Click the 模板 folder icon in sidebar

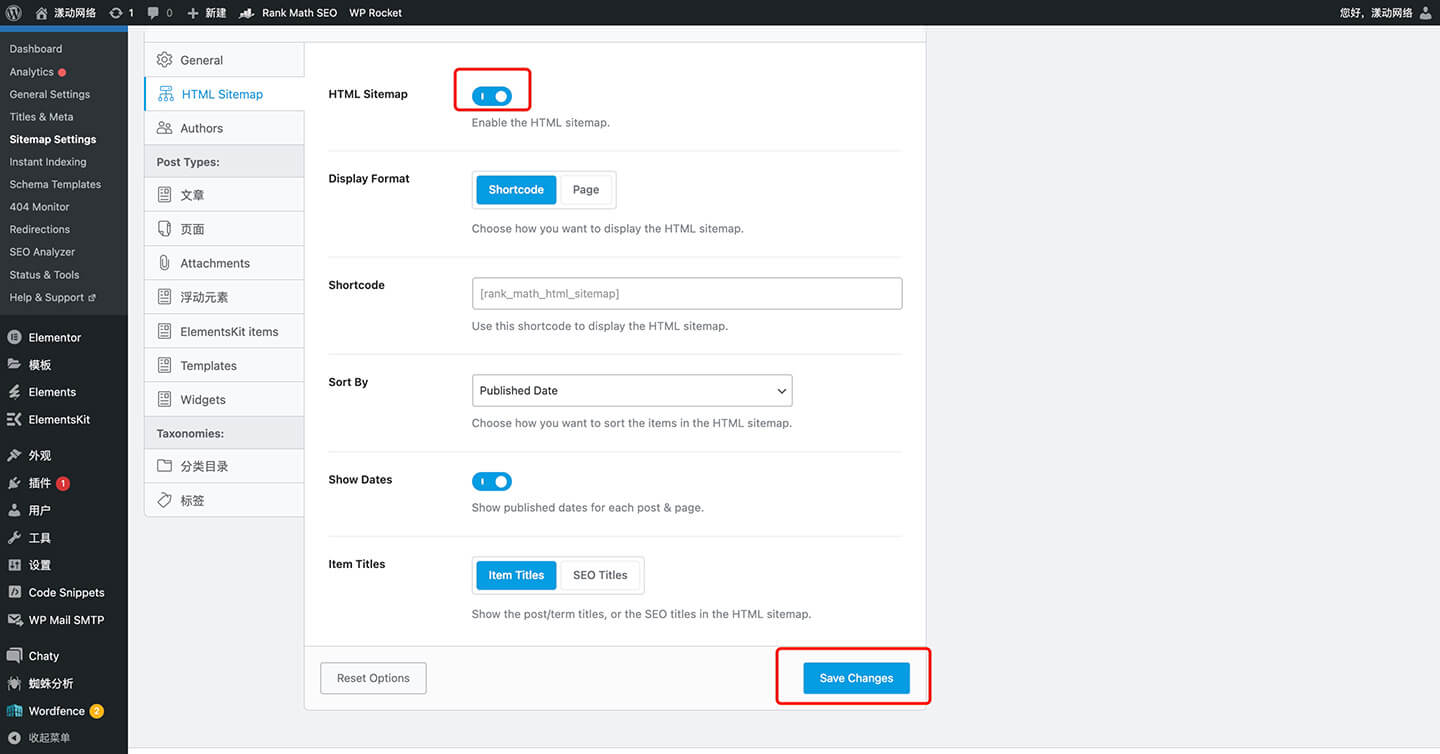[x=14, y=365]
